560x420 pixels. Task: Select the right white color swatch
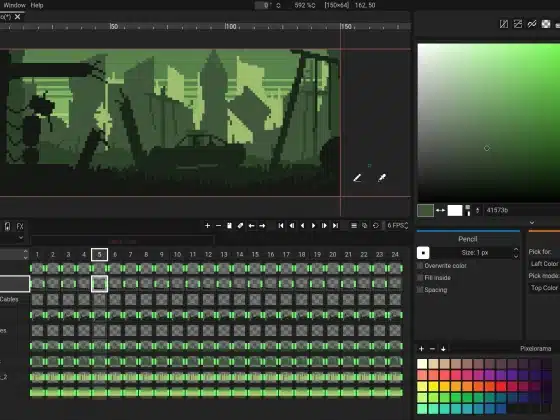(x=455, y=210)
